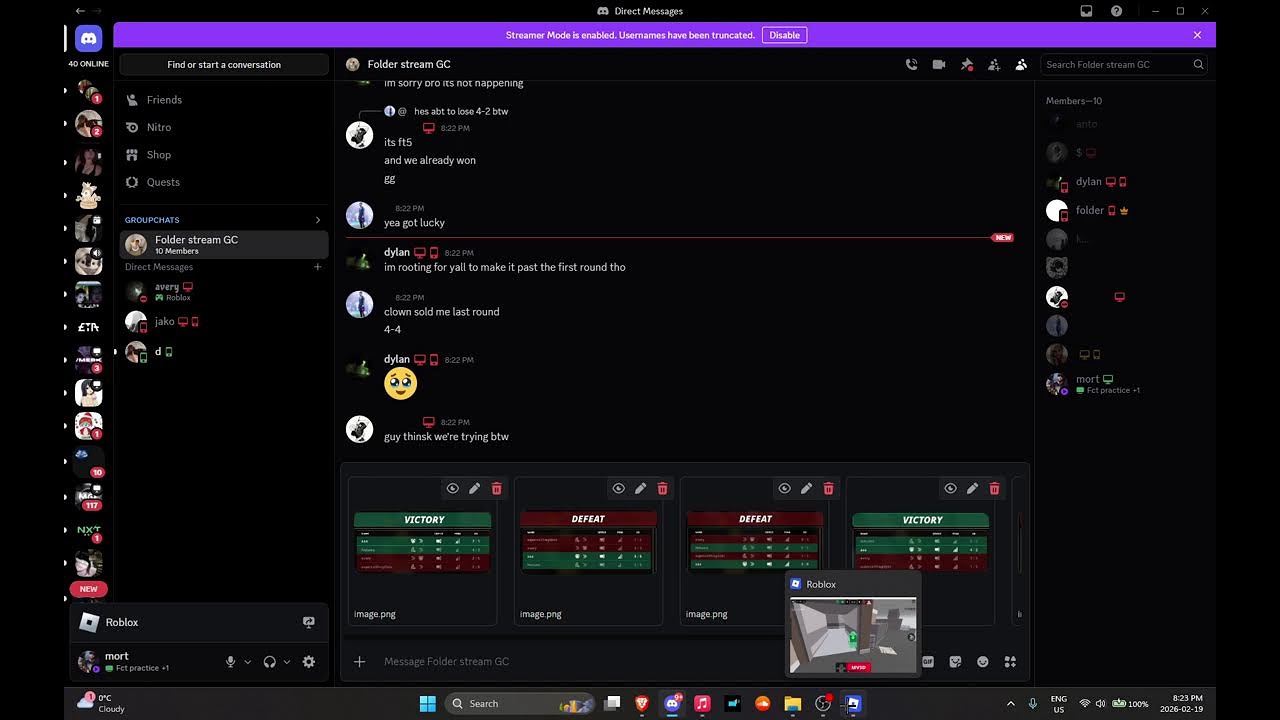1280x720 pixels.
Task: Toggle spoiler on the second attachment (first DEFEAT)
Action: tap(619, 489)
